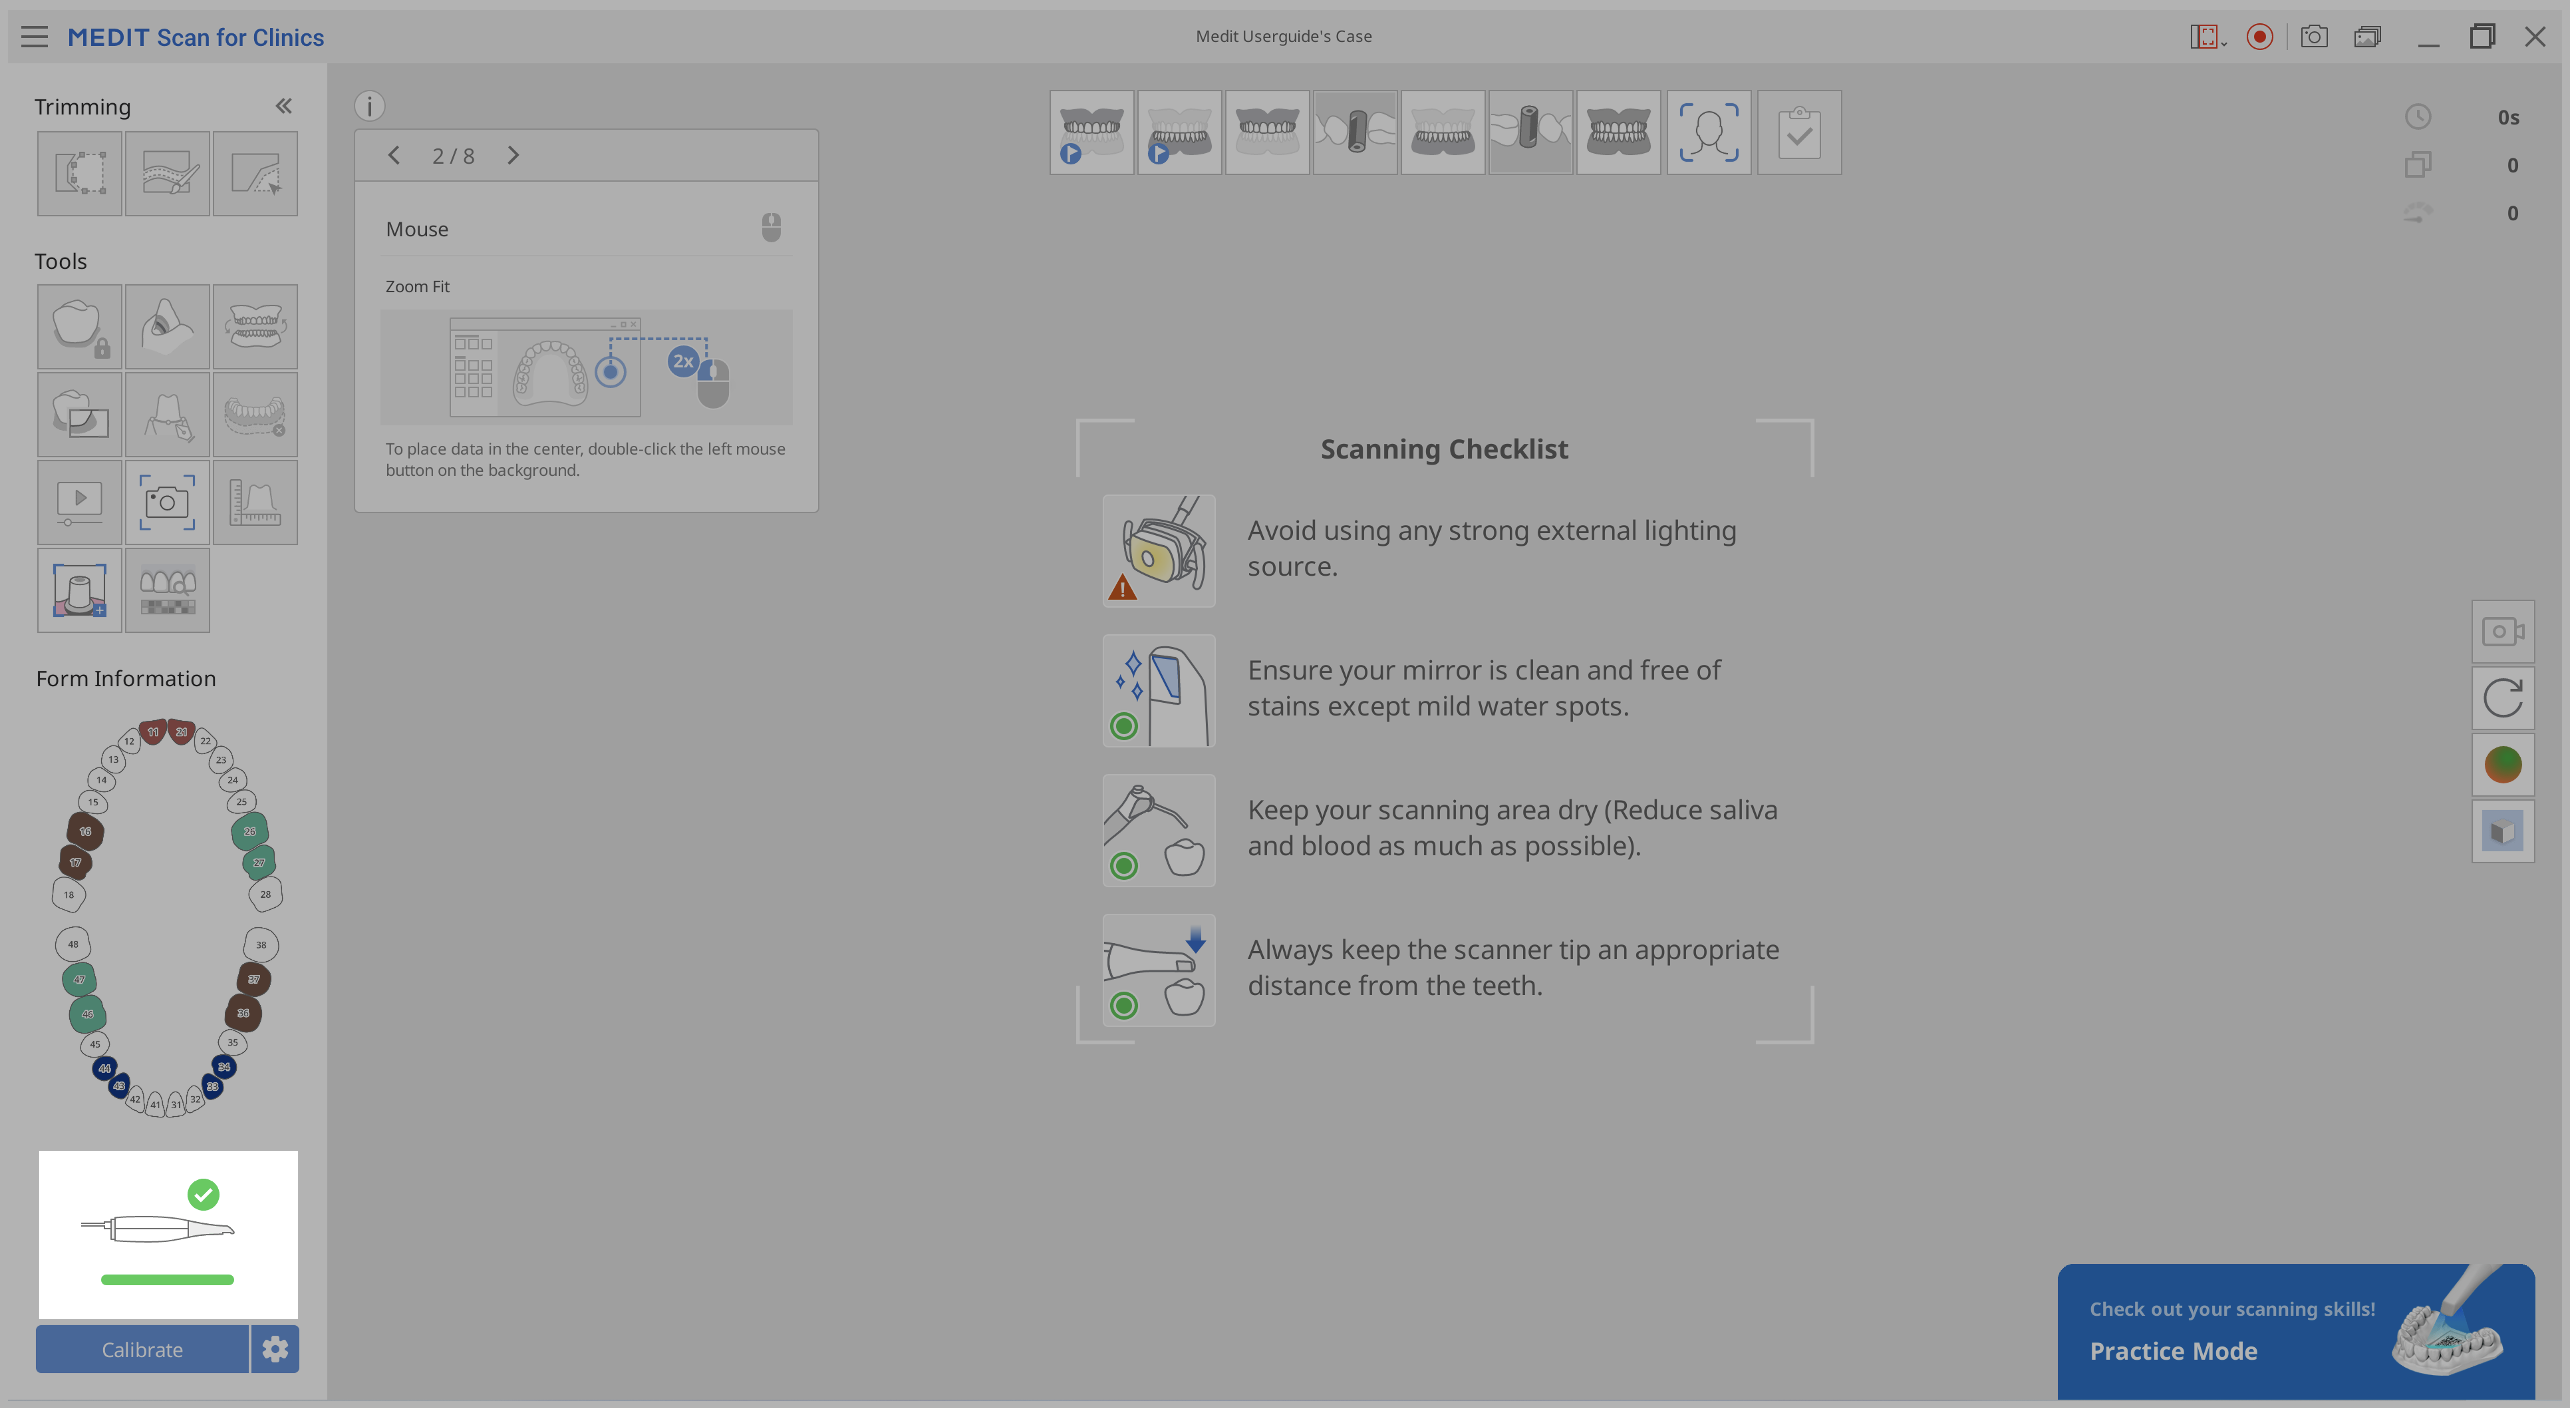
Task: Click the Calibrate button
Action: [142, 1349]
